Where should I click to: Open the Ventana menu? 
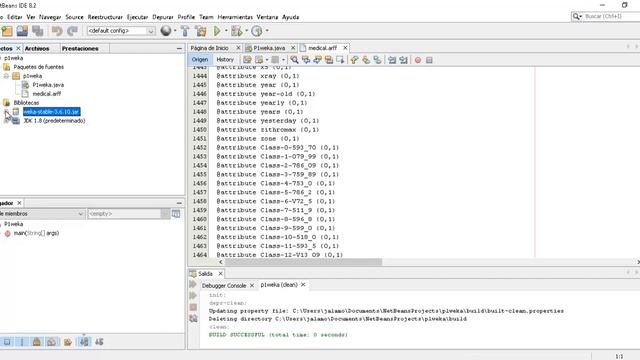tap(267, 17)
